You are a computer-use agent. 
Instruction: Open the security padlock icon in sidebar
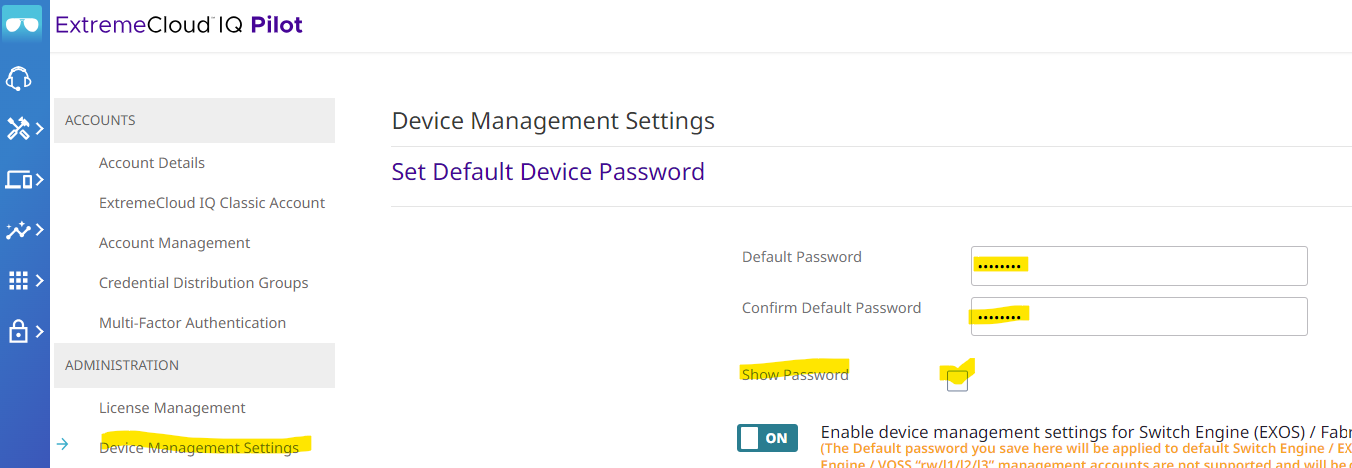18,331
